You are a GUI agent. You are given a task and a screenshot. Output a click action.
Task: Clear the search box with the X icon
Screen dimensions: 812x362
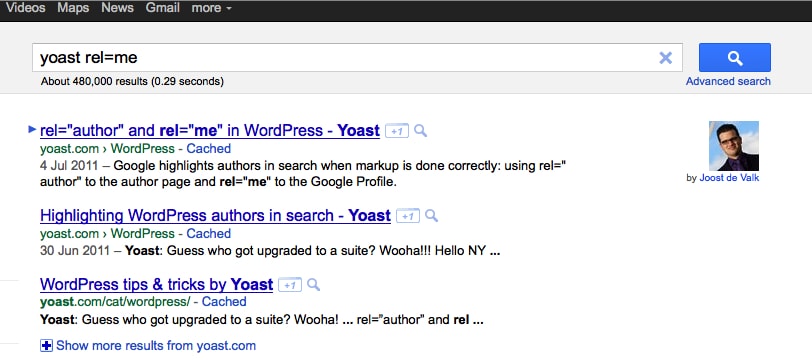665,58
